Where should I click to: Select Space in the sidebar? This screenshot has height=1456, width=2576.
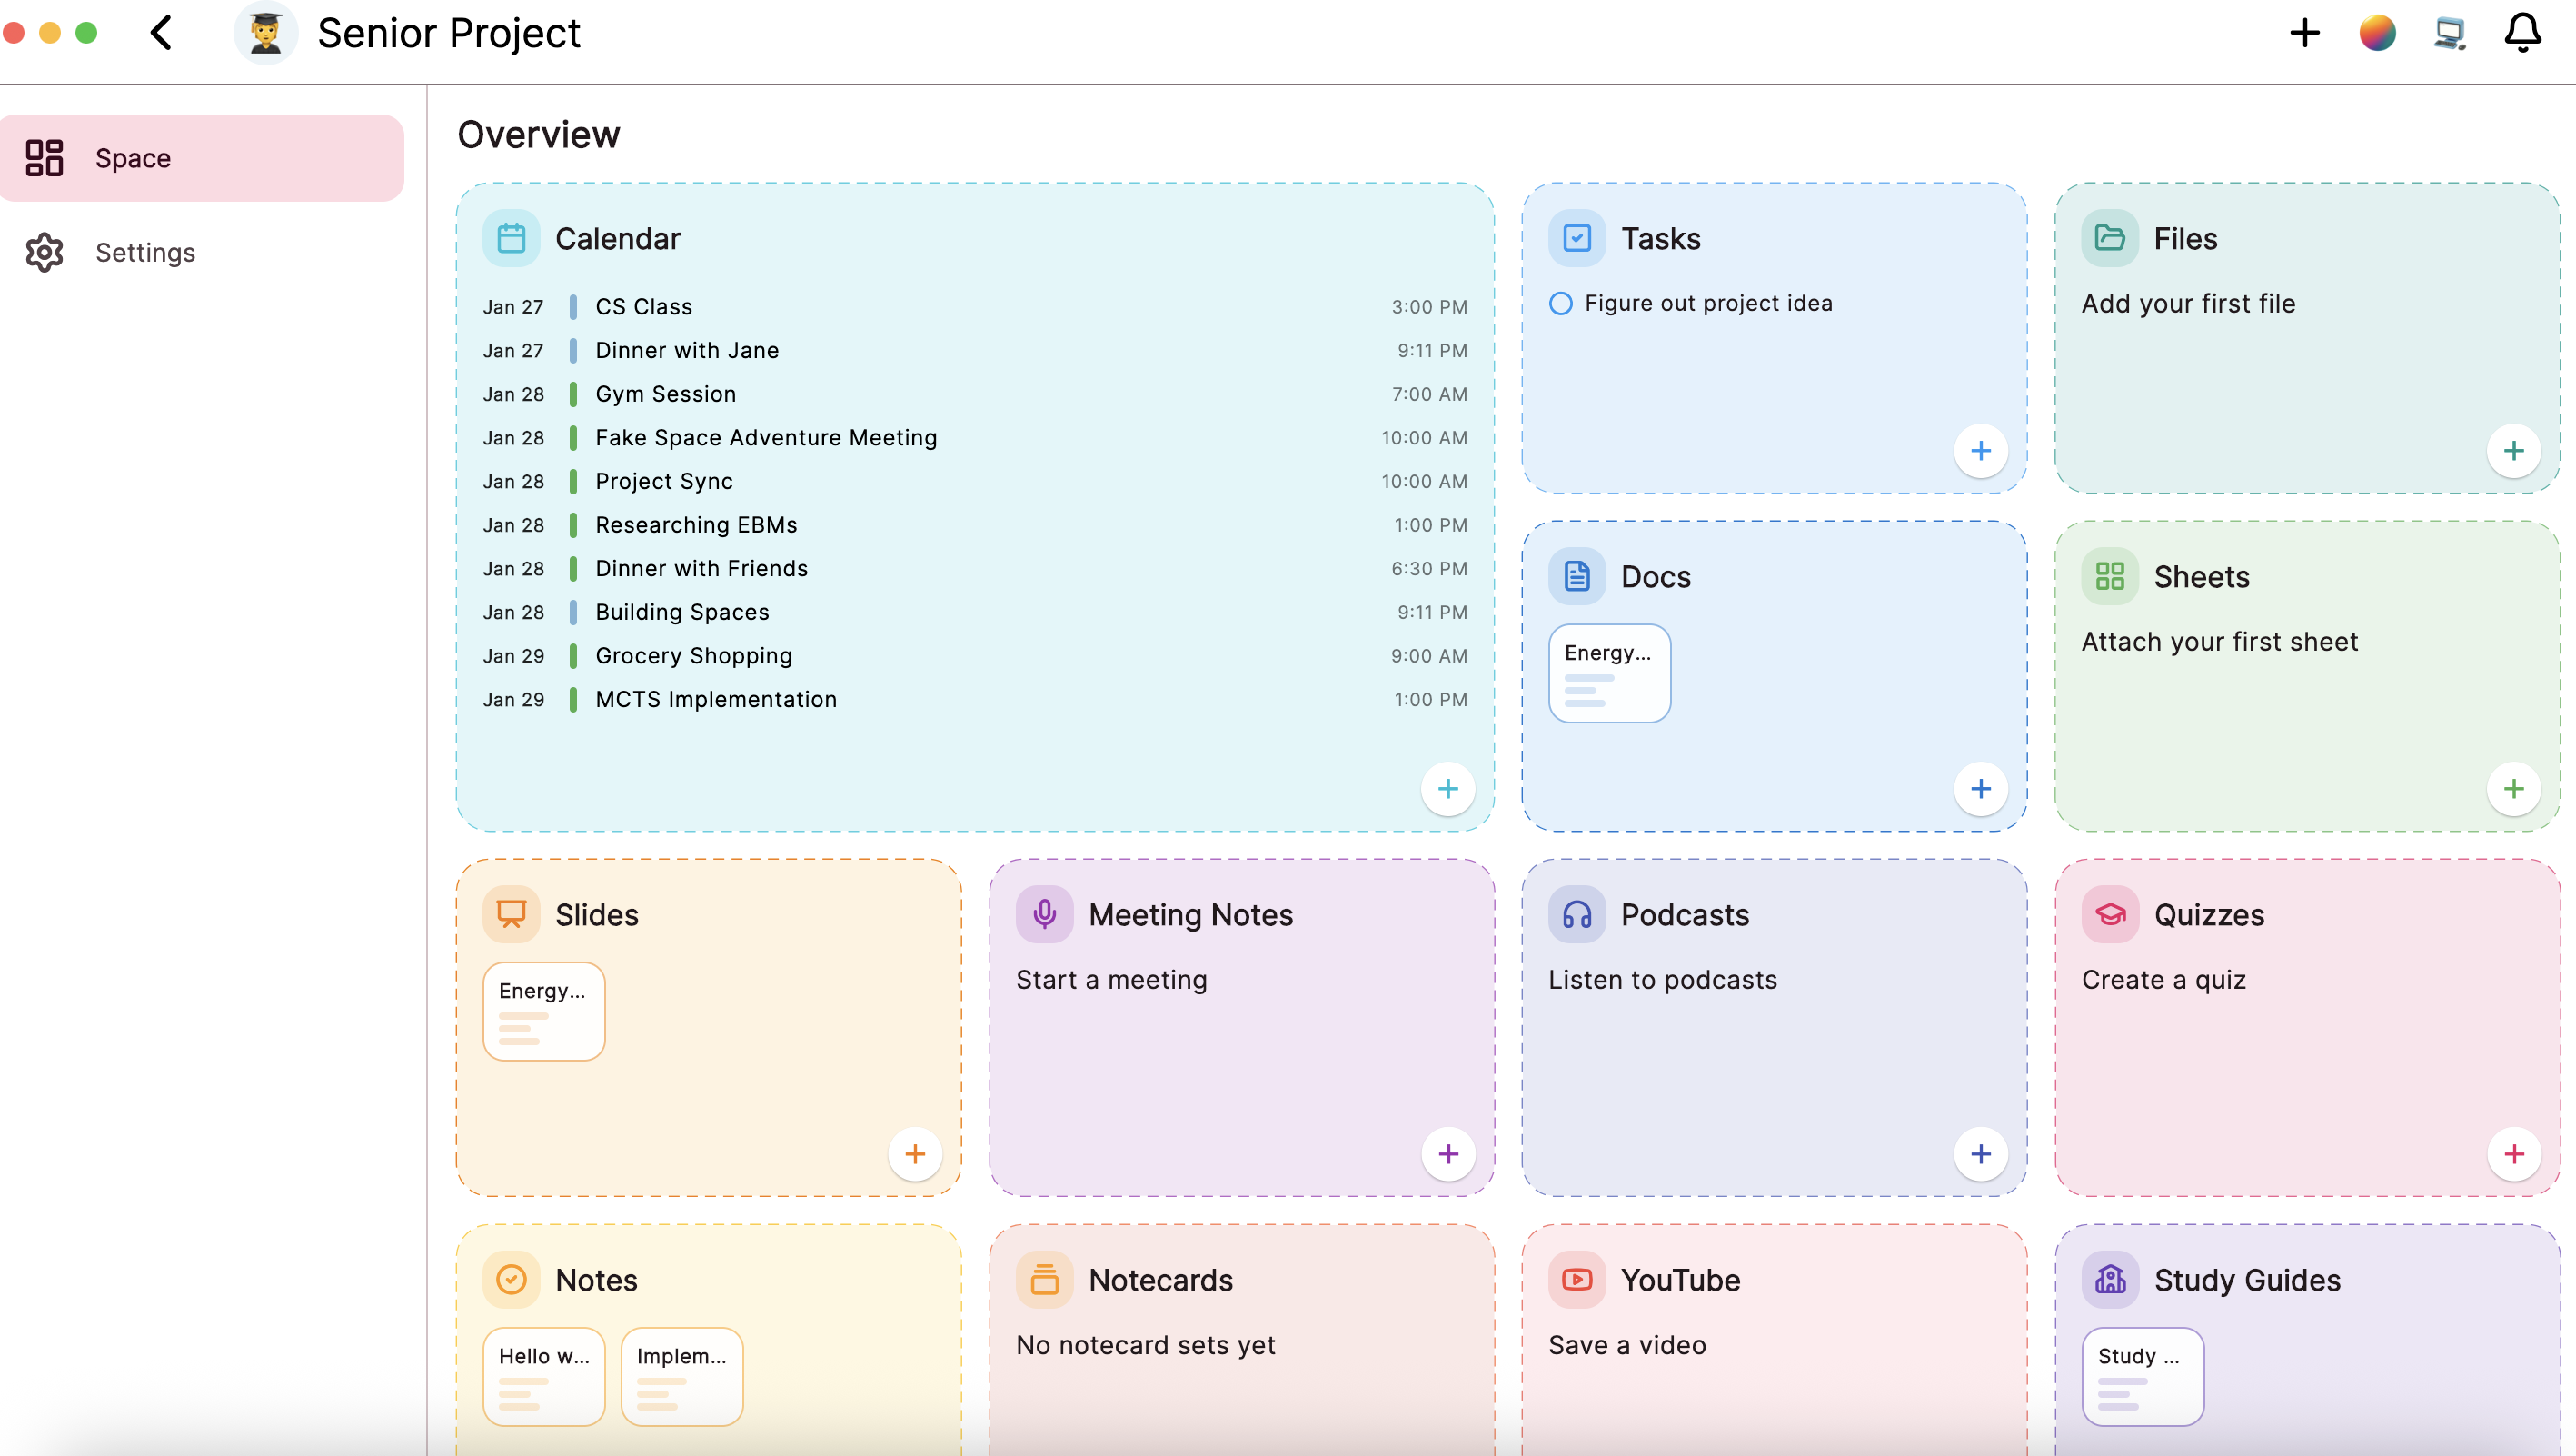133,157
